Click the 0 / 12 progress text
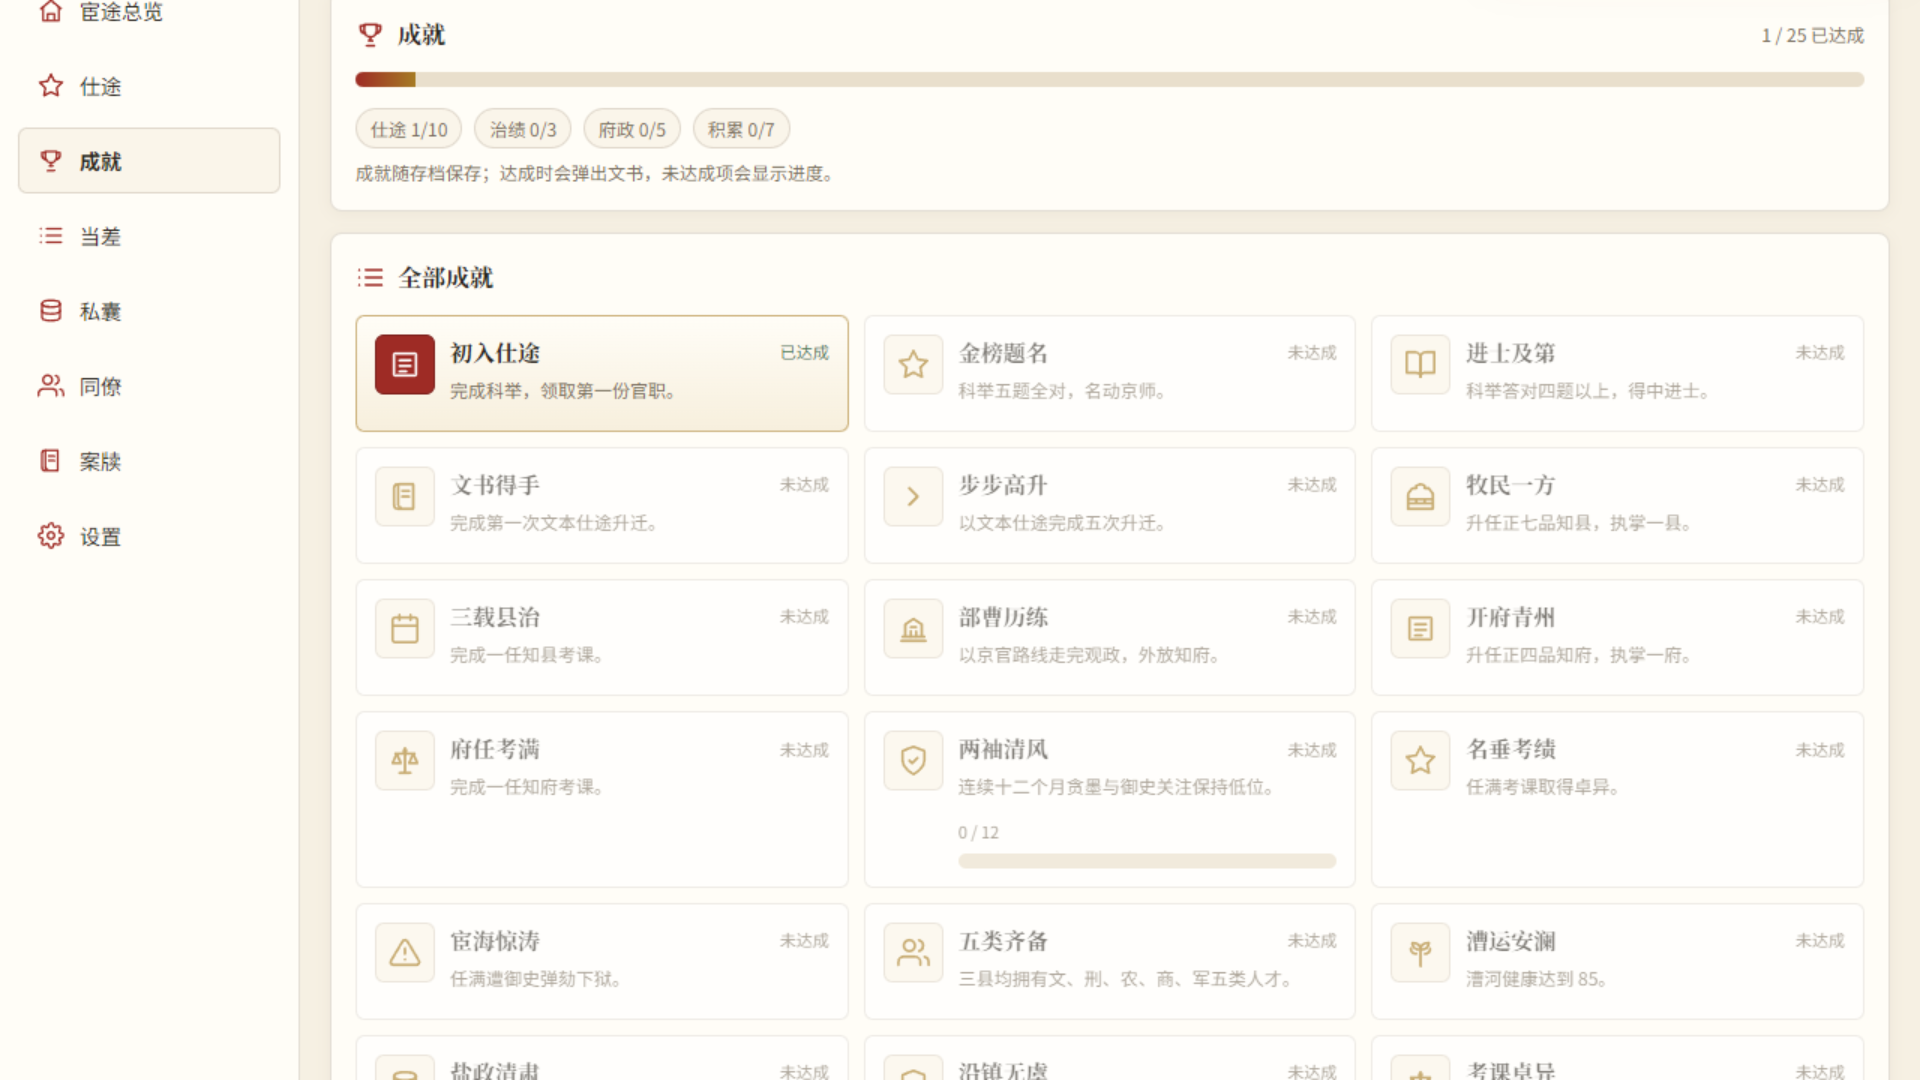This screenshot has width=1920, height=1080. (x=978, y=832)
